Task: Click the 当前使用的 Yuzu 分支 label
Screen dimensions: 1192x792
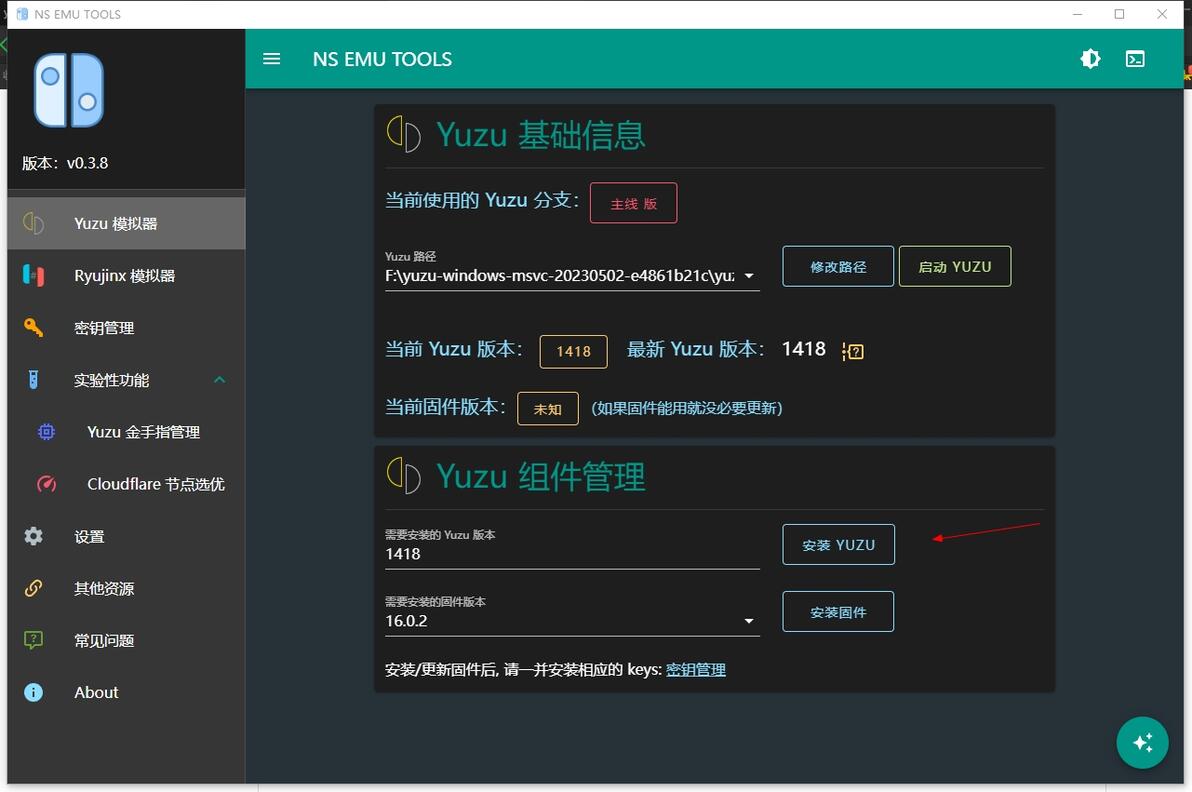Action: [482, 200]
